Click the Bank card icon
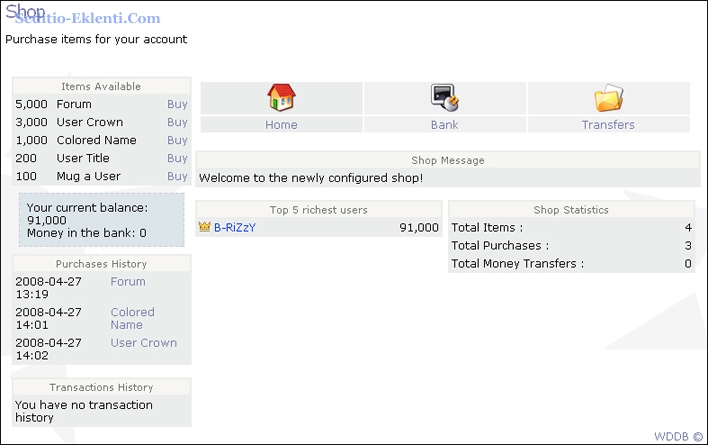 pos(444,98)
